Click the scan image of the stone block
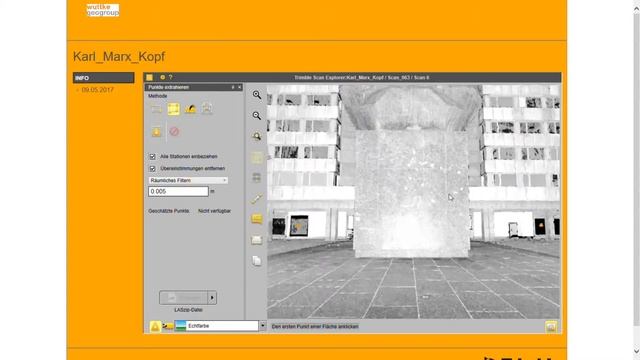 coord(411,194)
